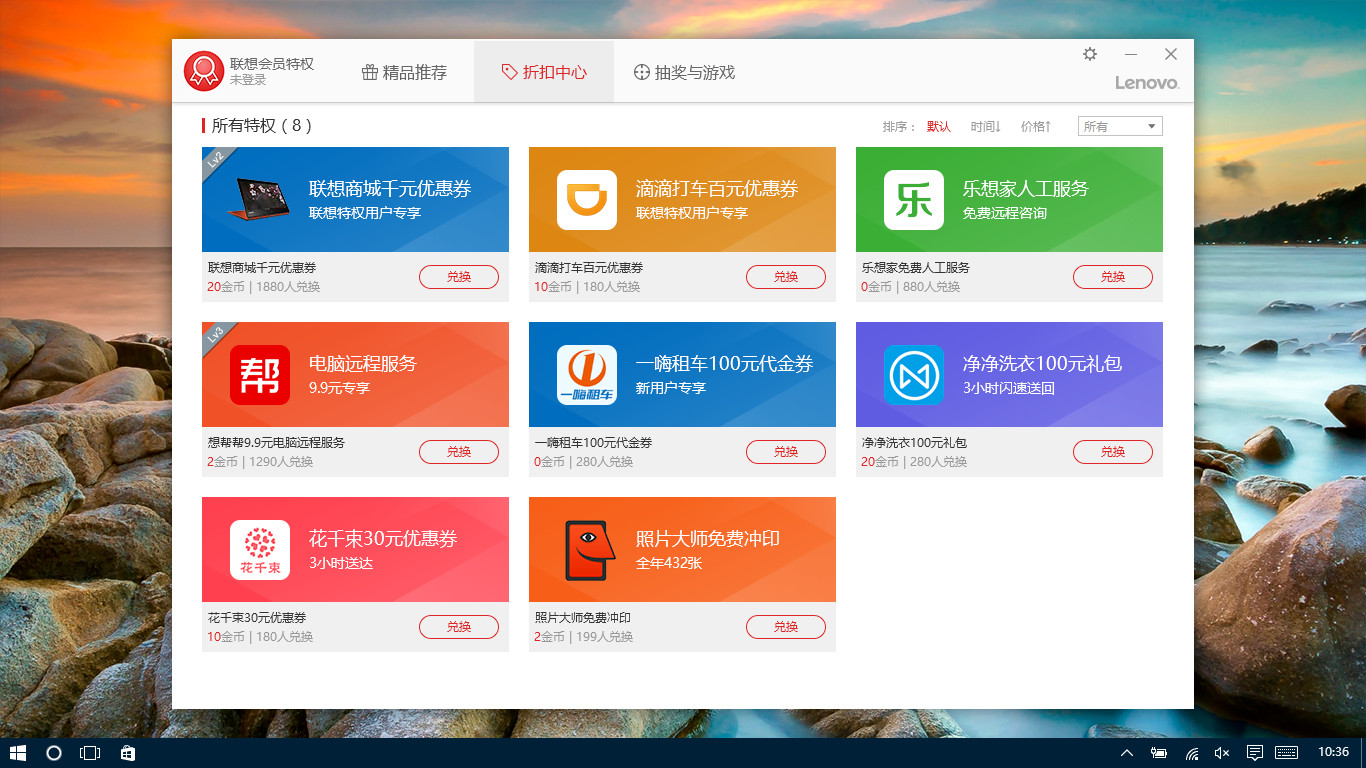
Task: Click the 一嗨租车 car rental icon
Action: point(586,375)
